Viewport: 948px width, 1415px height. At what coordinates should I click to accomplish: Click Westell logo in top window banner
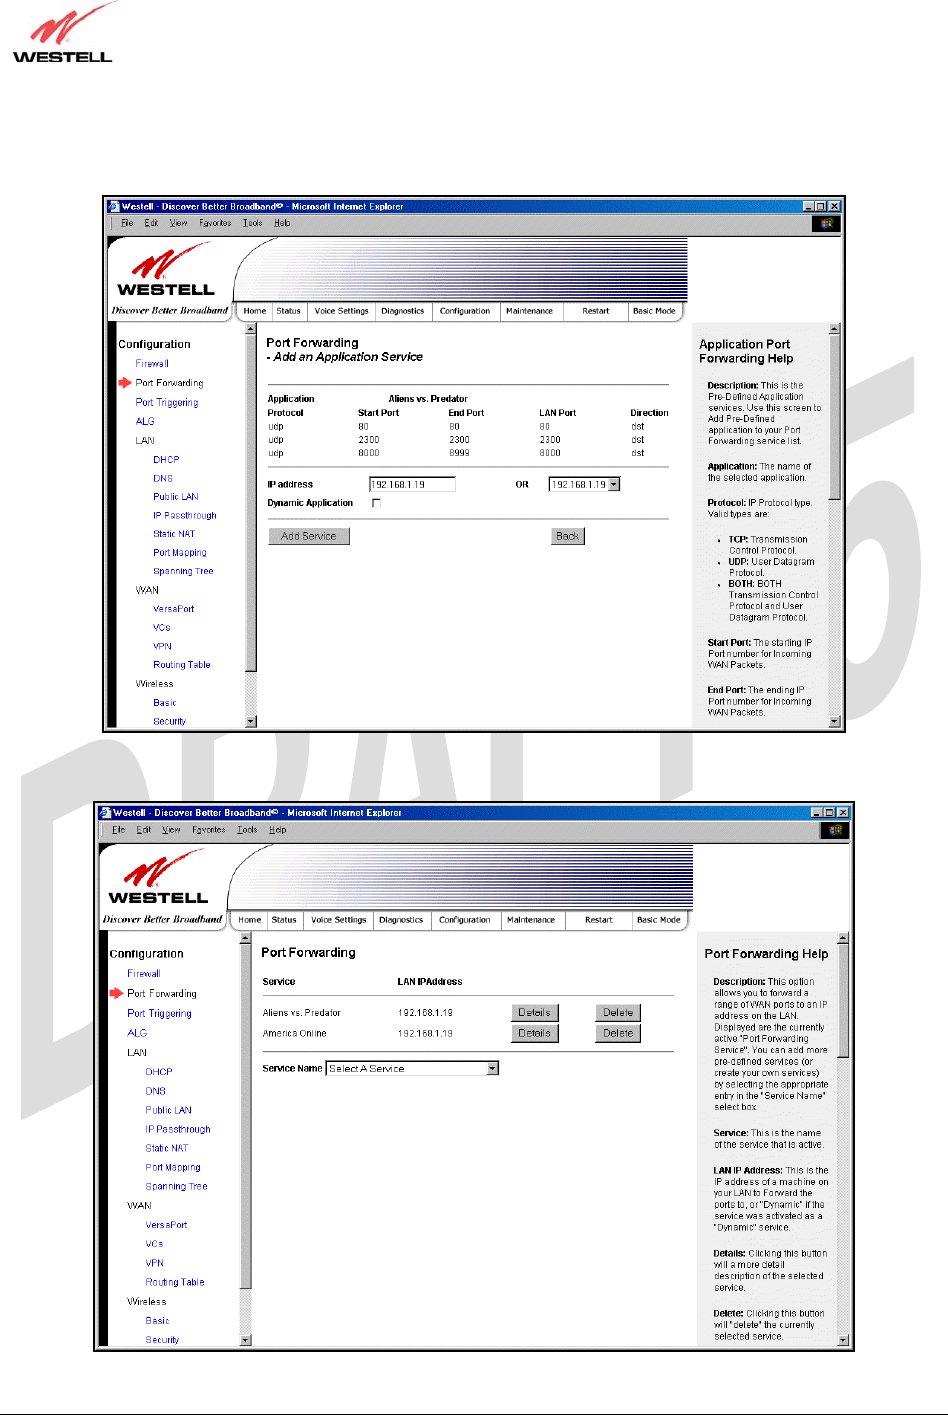coord(166,273)
